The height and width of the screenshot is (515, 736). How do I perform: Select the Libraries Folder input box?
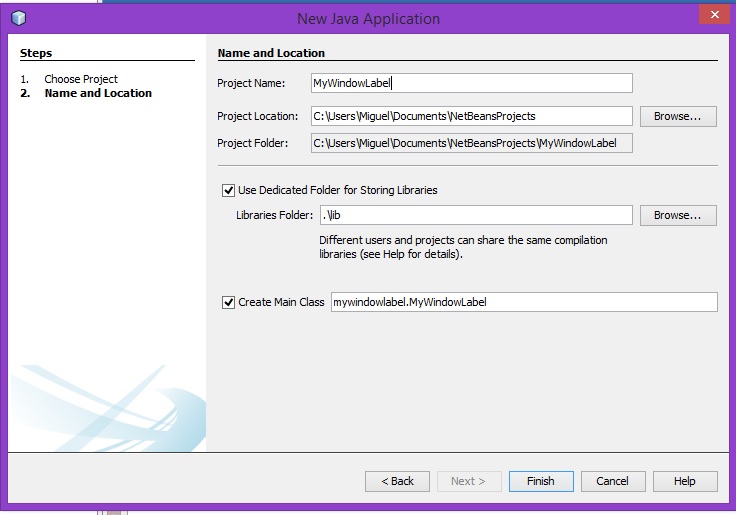point(475,215)
